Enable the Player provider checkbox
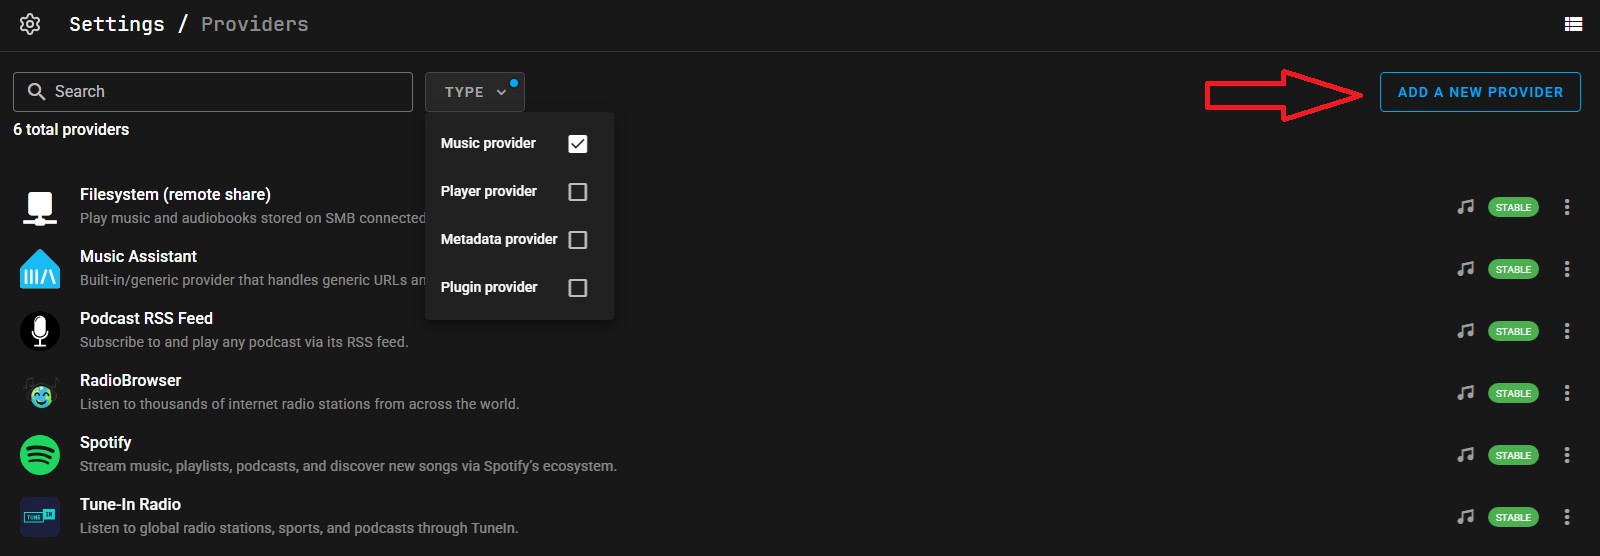This screenshot has width=1600, height=556. point(577,192)
